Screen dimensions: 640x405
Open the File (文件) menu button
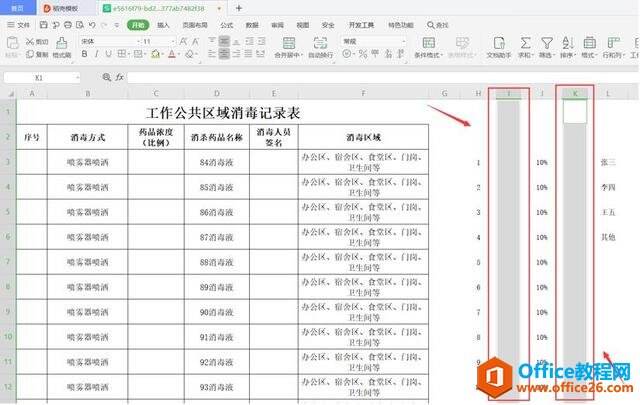click(x=19, y=24)
